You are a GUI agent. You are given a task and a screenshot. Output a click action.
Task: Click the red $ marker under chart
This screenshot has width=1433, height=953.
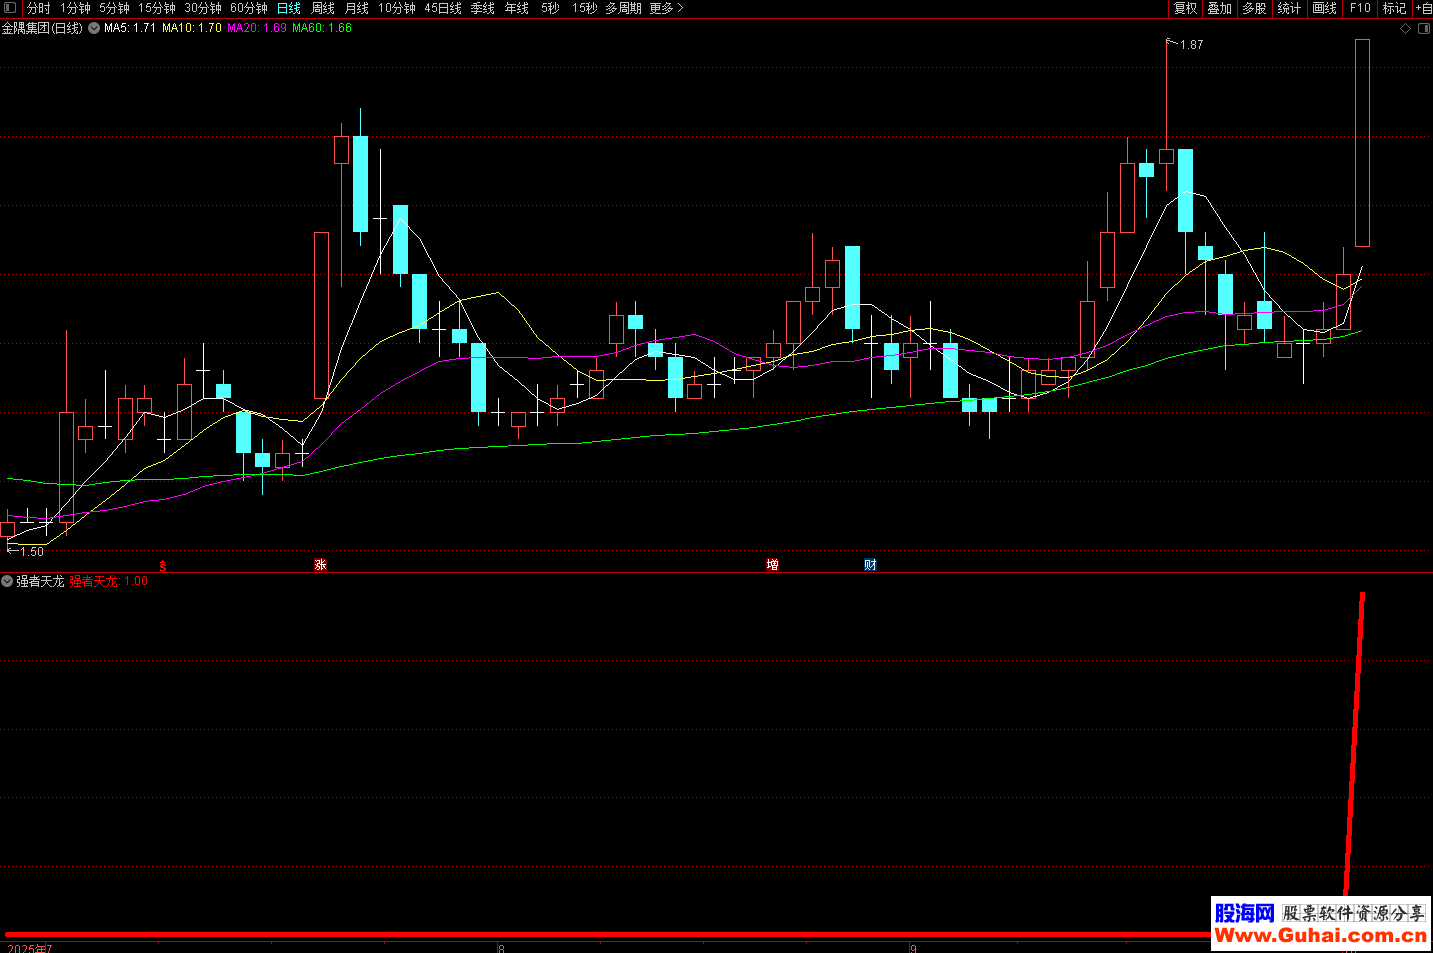tap(163, 566)
